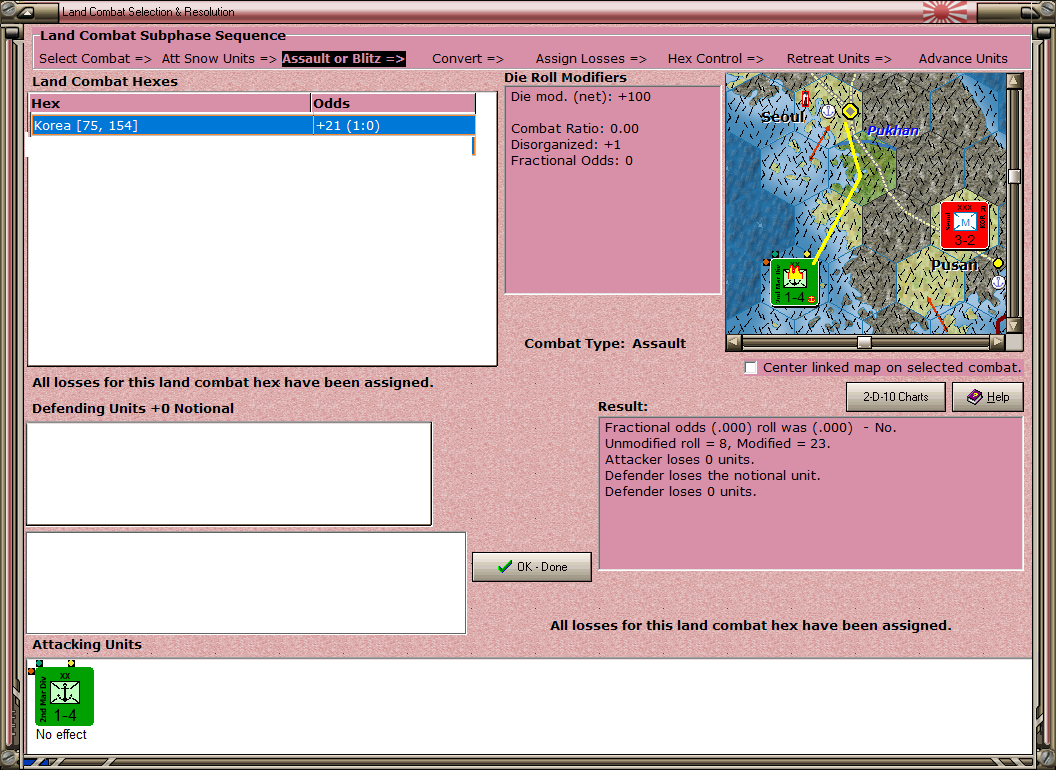Enable Center linked map on selected combat

[751, 368]
